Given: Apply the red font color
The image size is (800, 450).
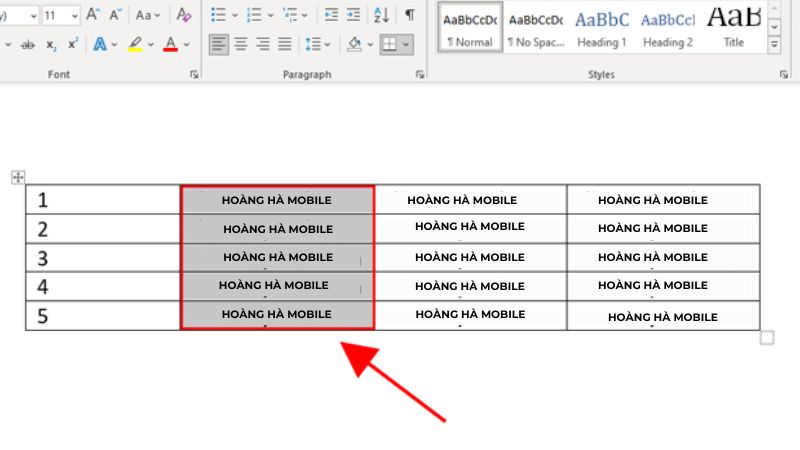Looking at the screenshot, I should (170, 45).
